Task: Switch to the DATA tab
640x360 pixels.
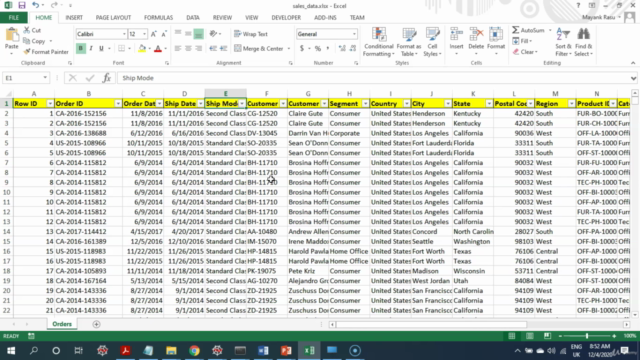Action: [193, 18]
